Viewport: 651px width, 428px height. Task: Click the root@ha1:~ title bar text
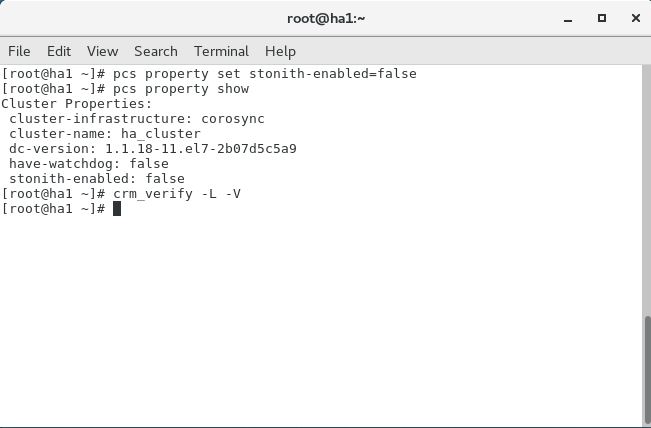click(326, 19)
